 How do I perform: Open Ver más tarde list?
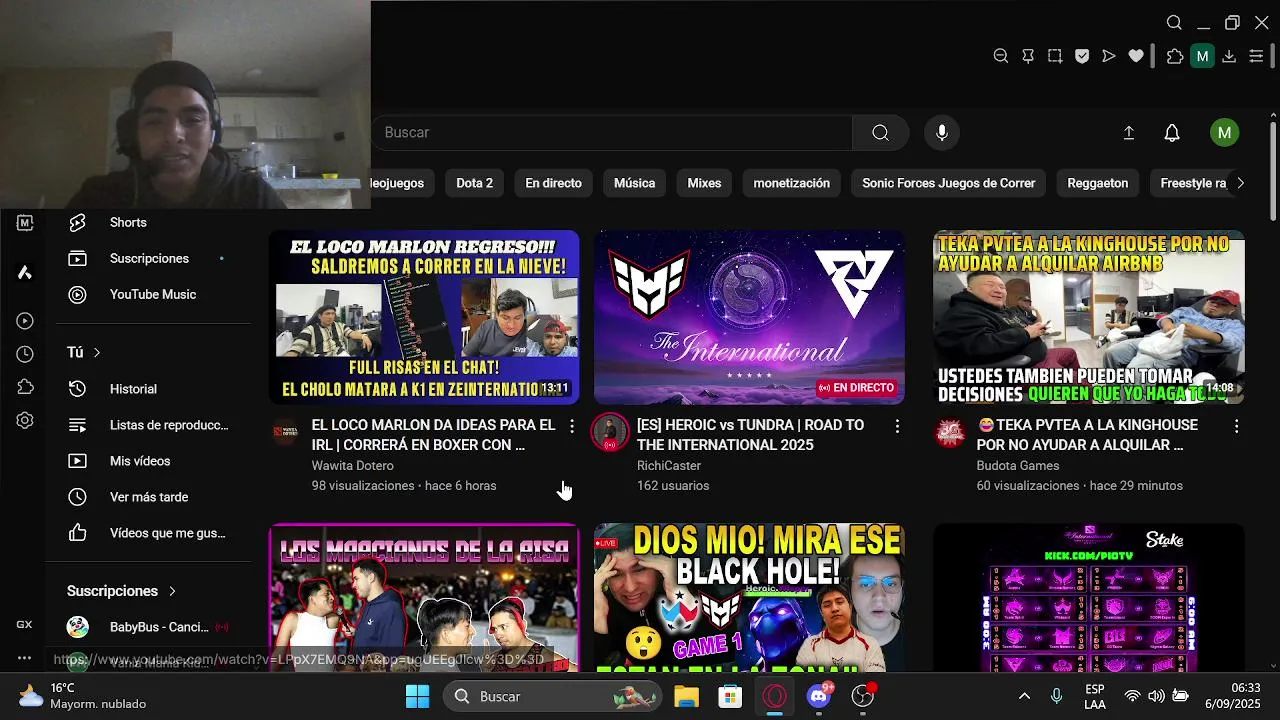pyautogui.click(x=152, y=497)
